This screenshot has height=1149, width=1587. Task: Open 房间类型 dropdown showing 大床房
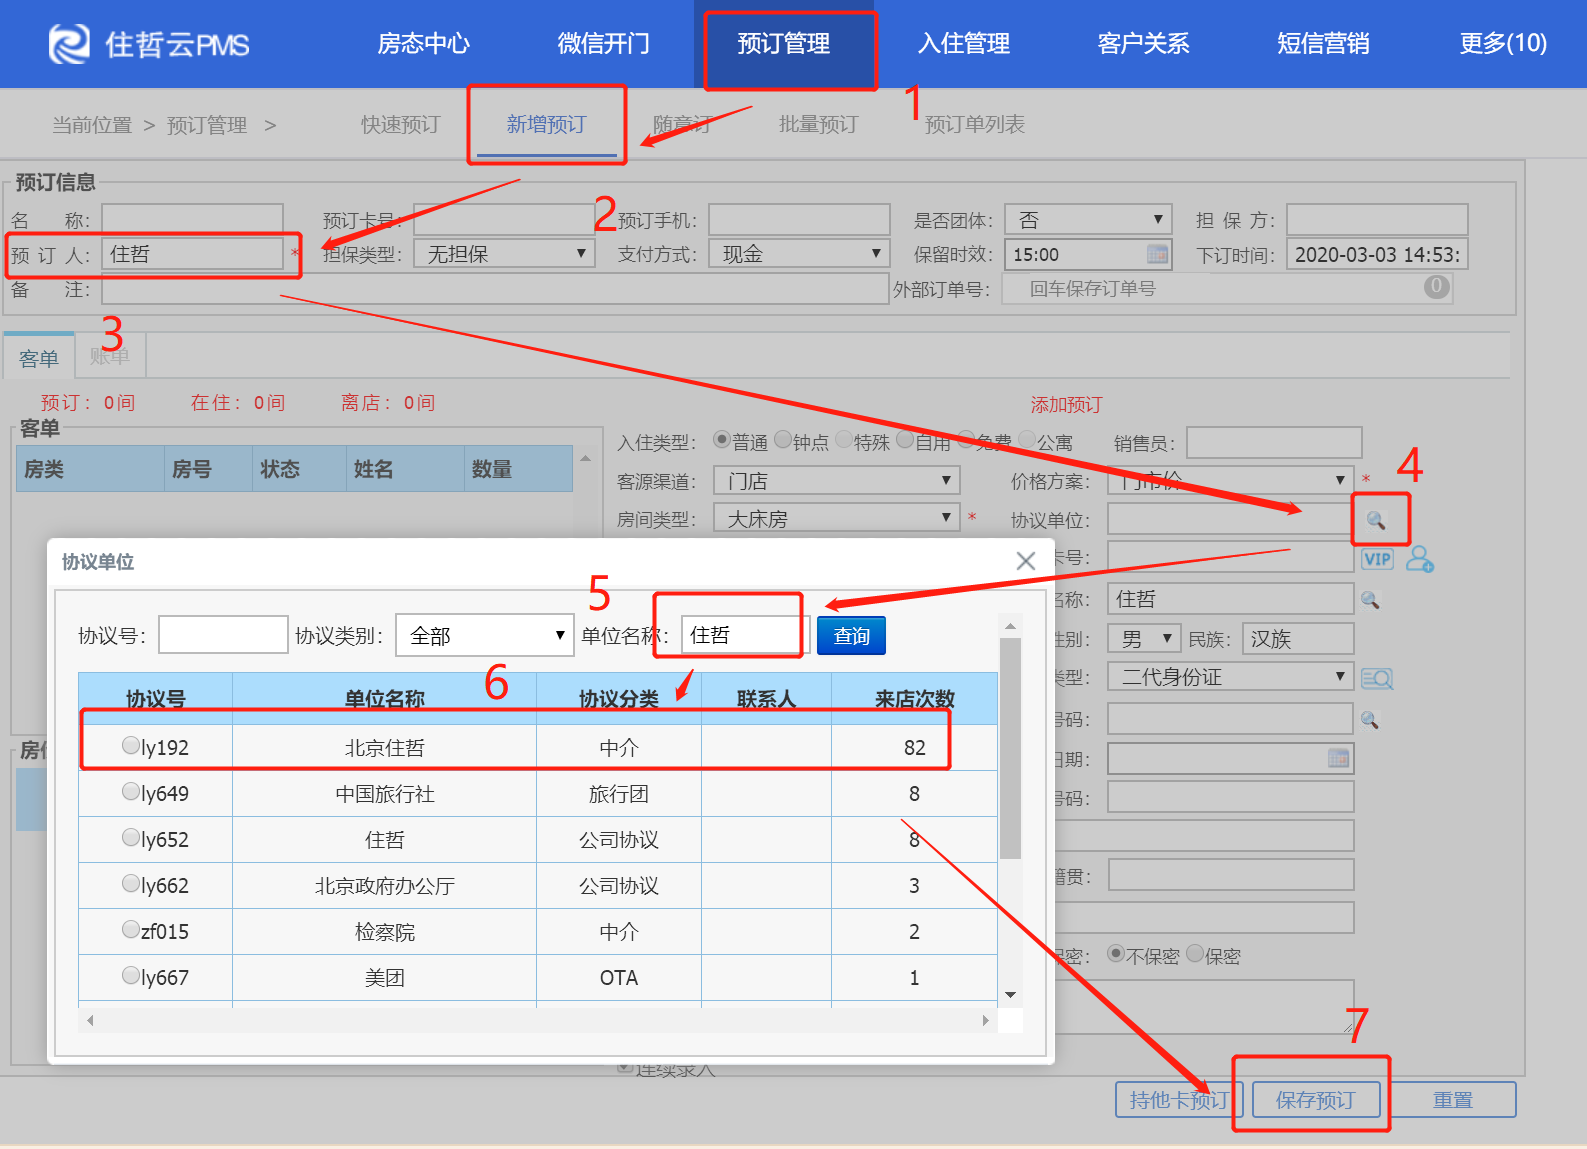coord(837,519)
